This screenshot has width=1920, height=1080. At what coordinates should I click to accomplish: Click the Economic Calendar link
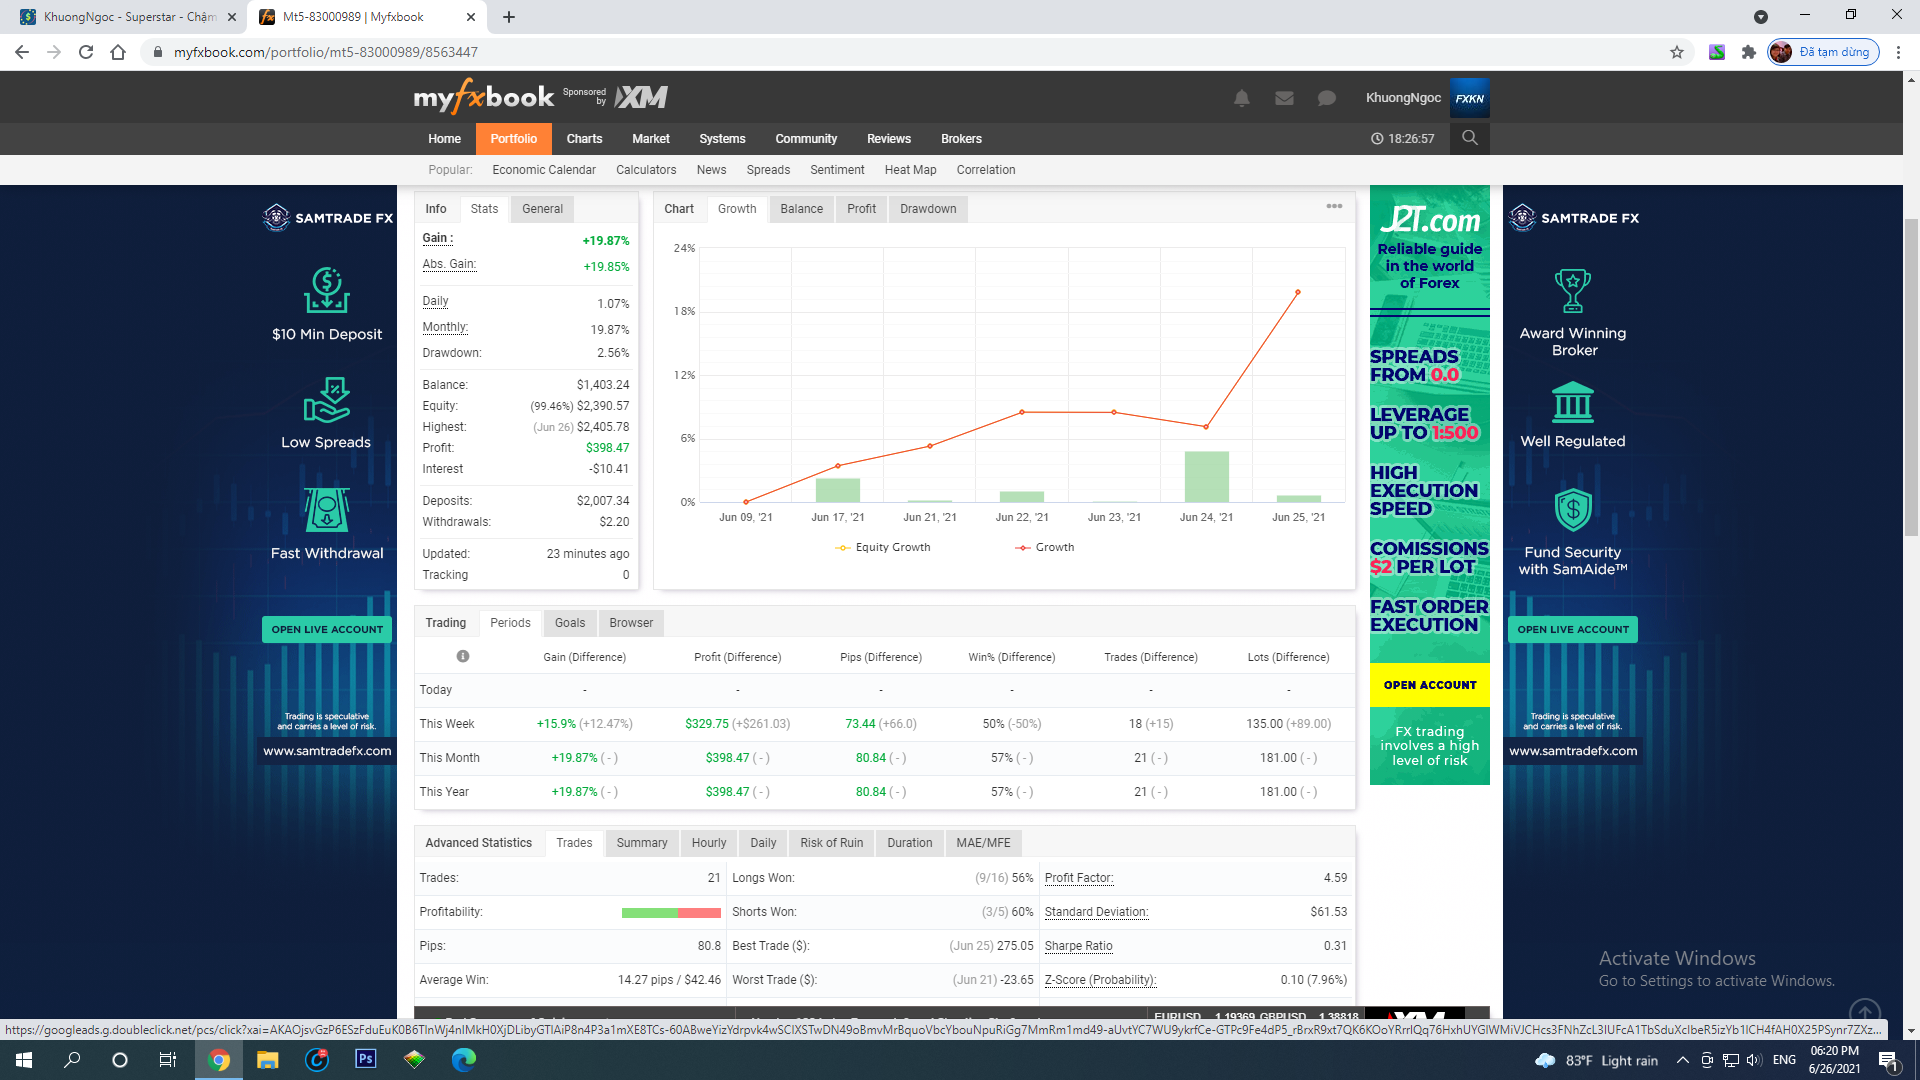point(543,170)
